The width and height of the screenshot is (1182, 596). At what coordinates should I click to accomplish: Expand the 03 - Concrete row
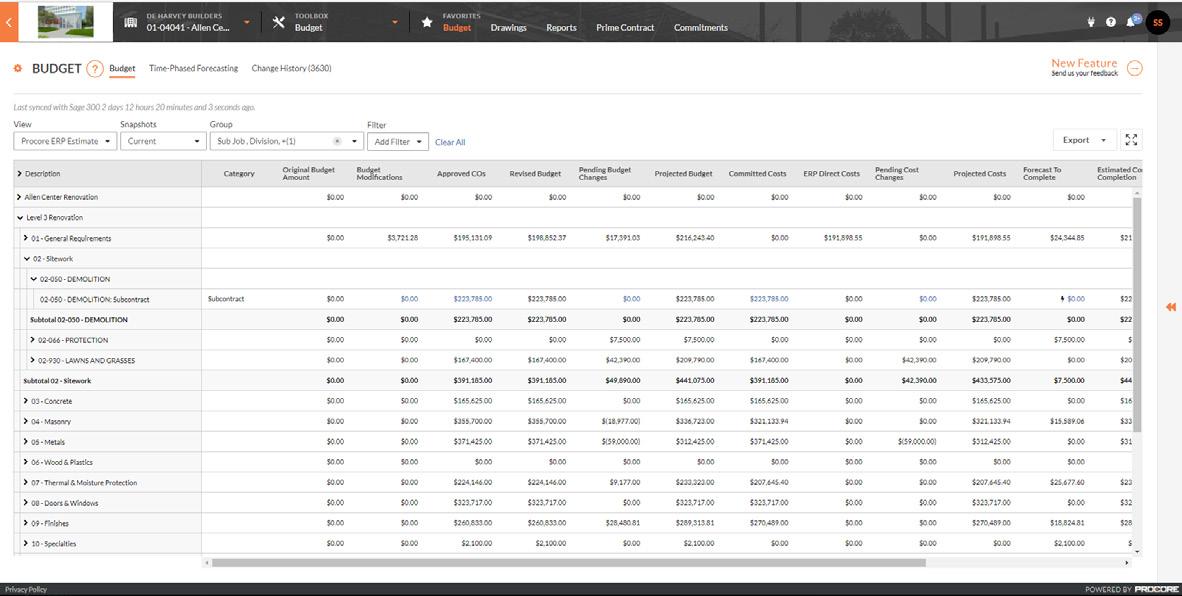tap(26, 402)
